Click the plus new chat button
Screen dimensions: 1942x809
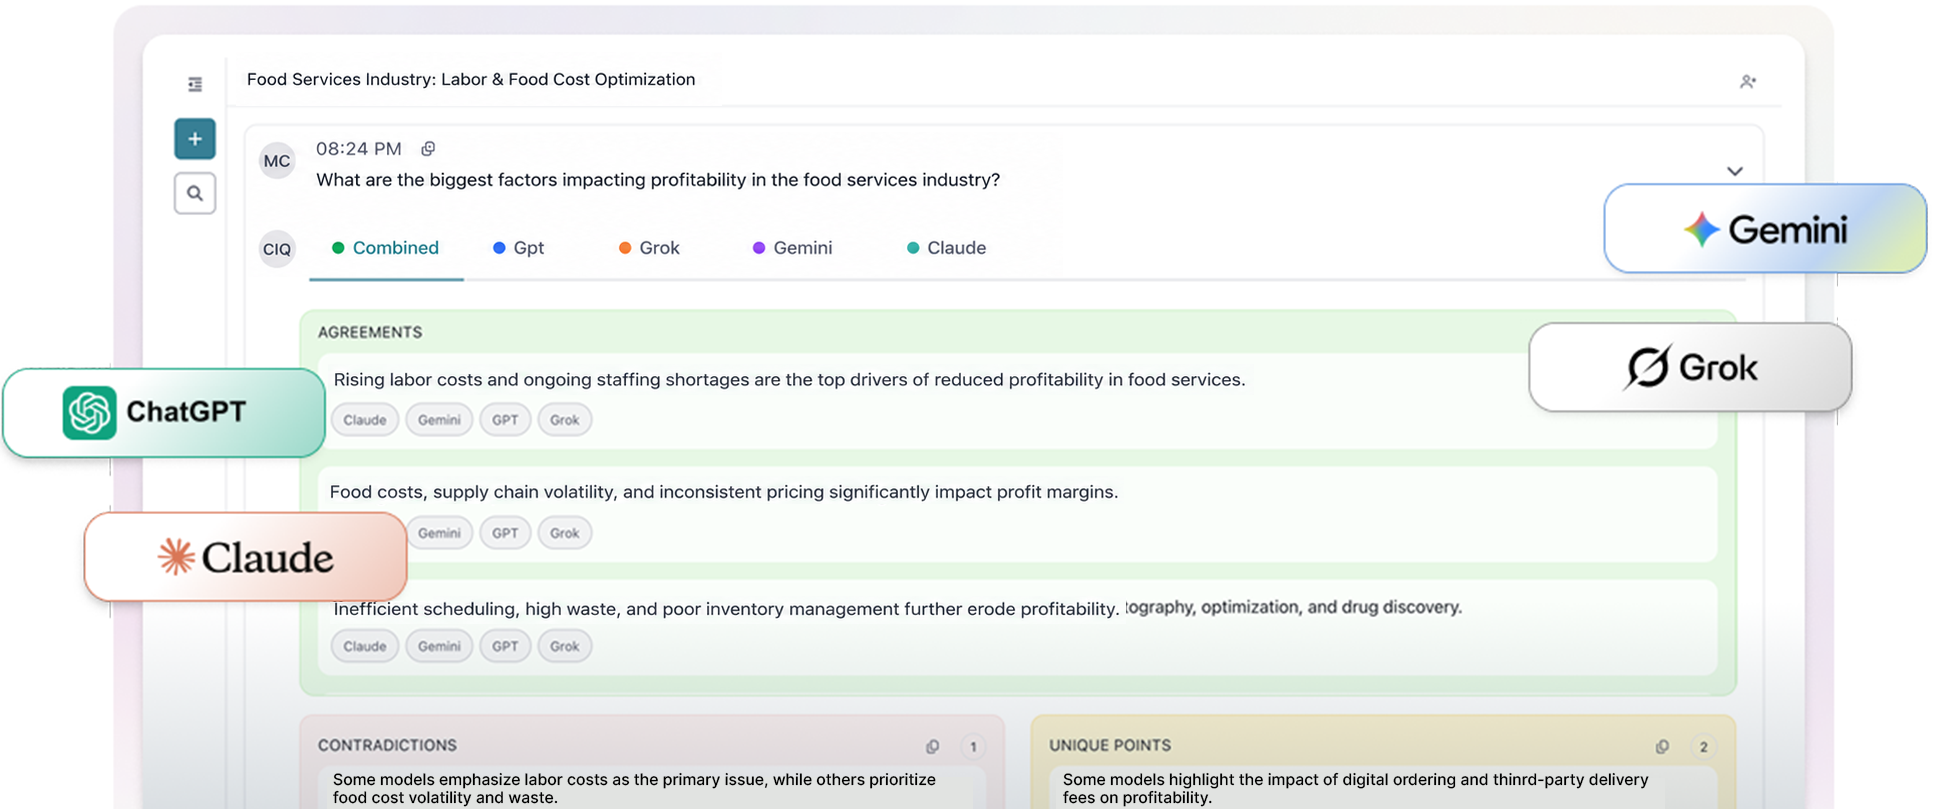(195, 139)
